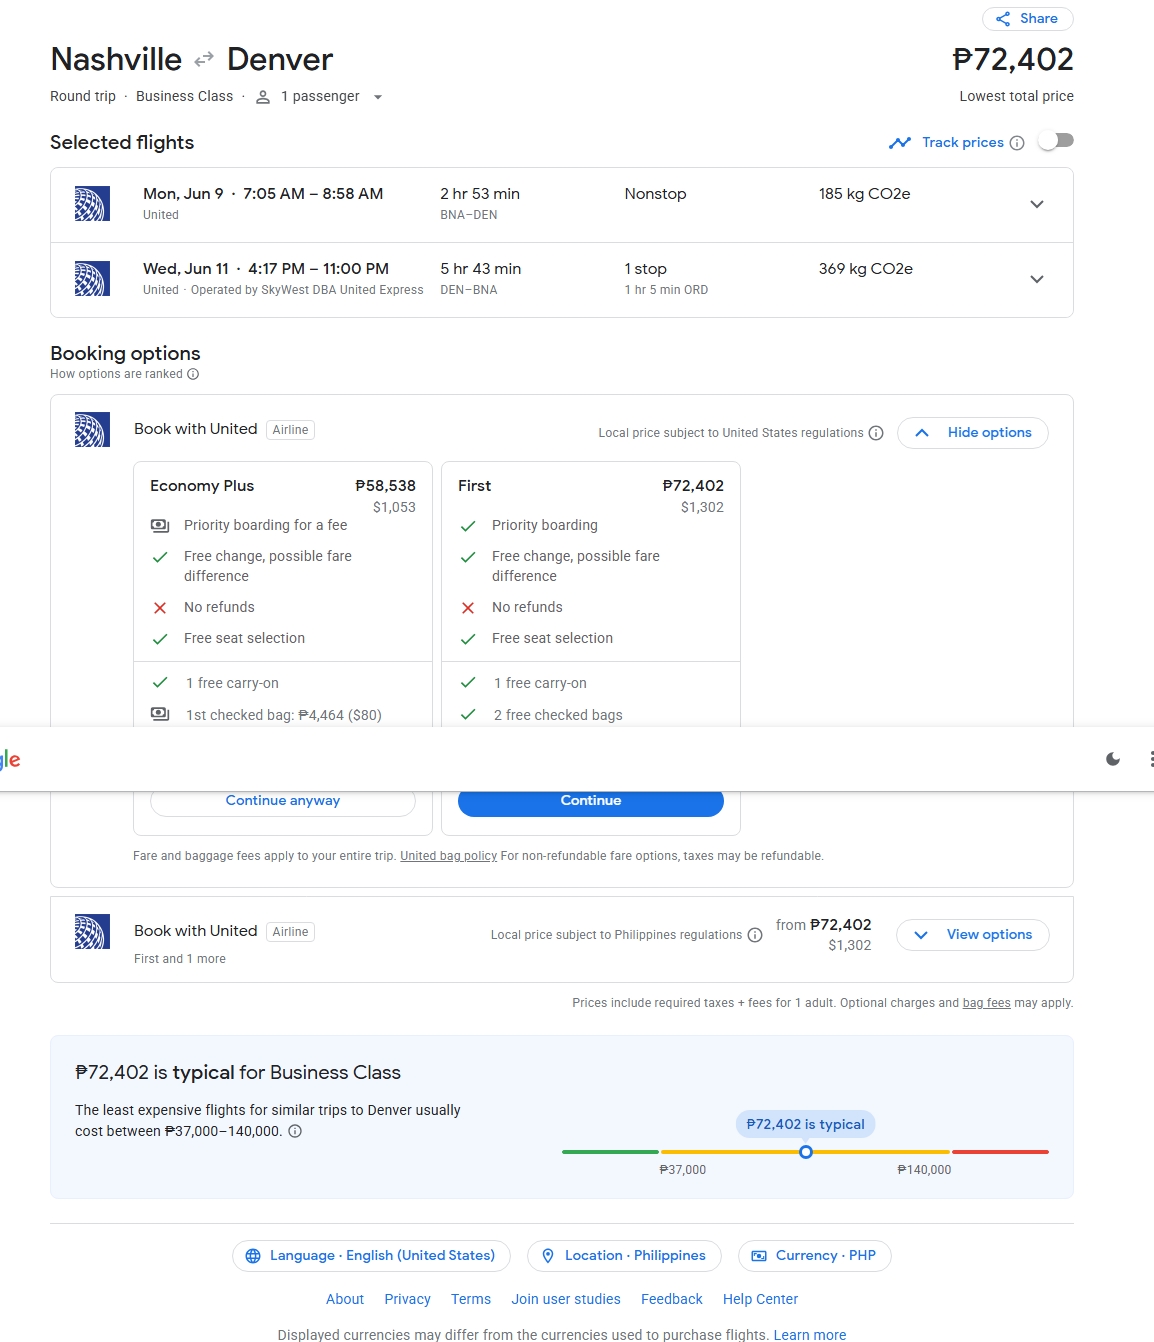Image resolution: width=1154 pixels, height=1342 pixels.
Task: Open the Terms footer link
Action: point(471,1299)
